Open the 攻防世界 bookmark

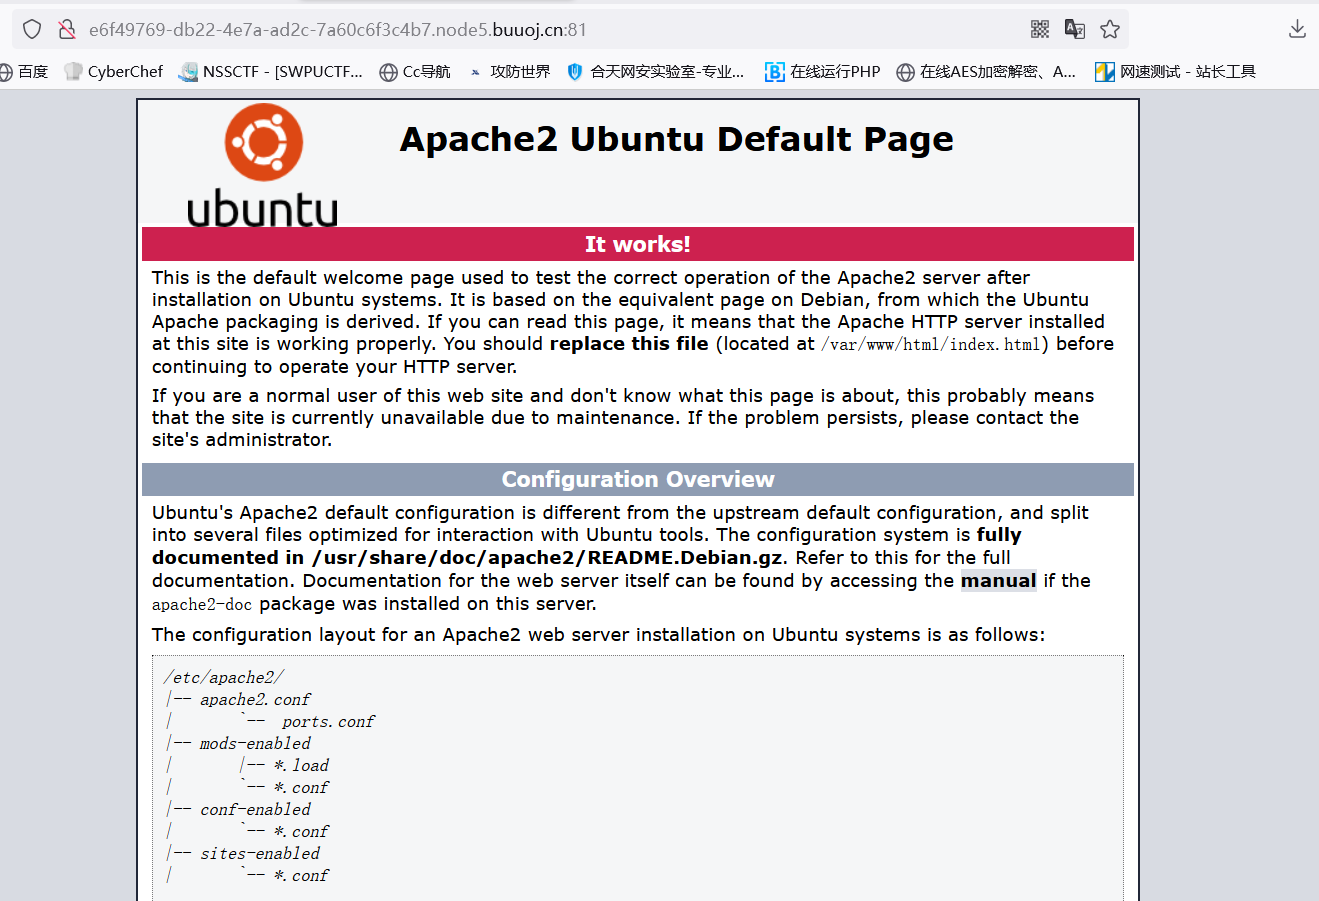pyautogui.click(x=509, y=71)
